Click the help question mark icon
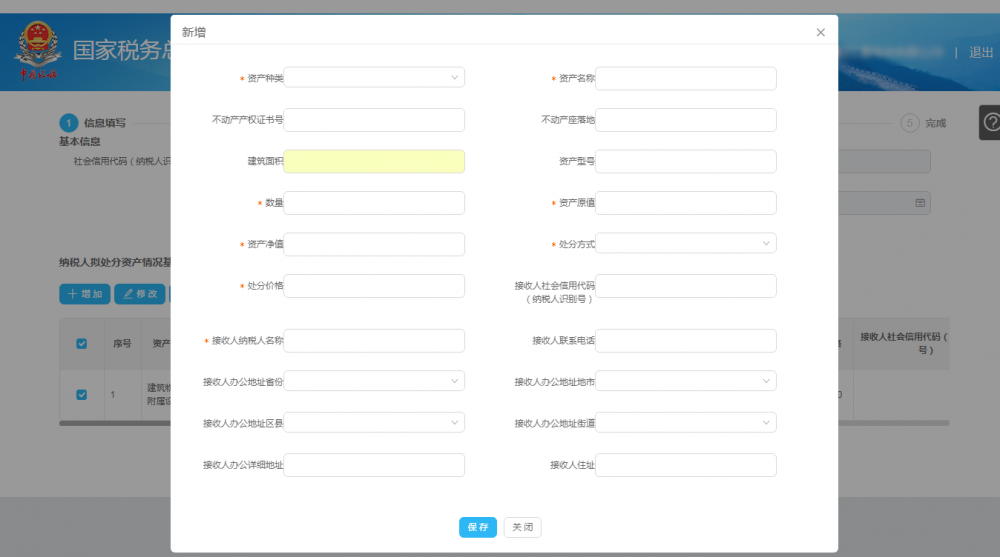Image resolution: width=1000 pixels, height=557 pixels. click(x=991, y=122)
